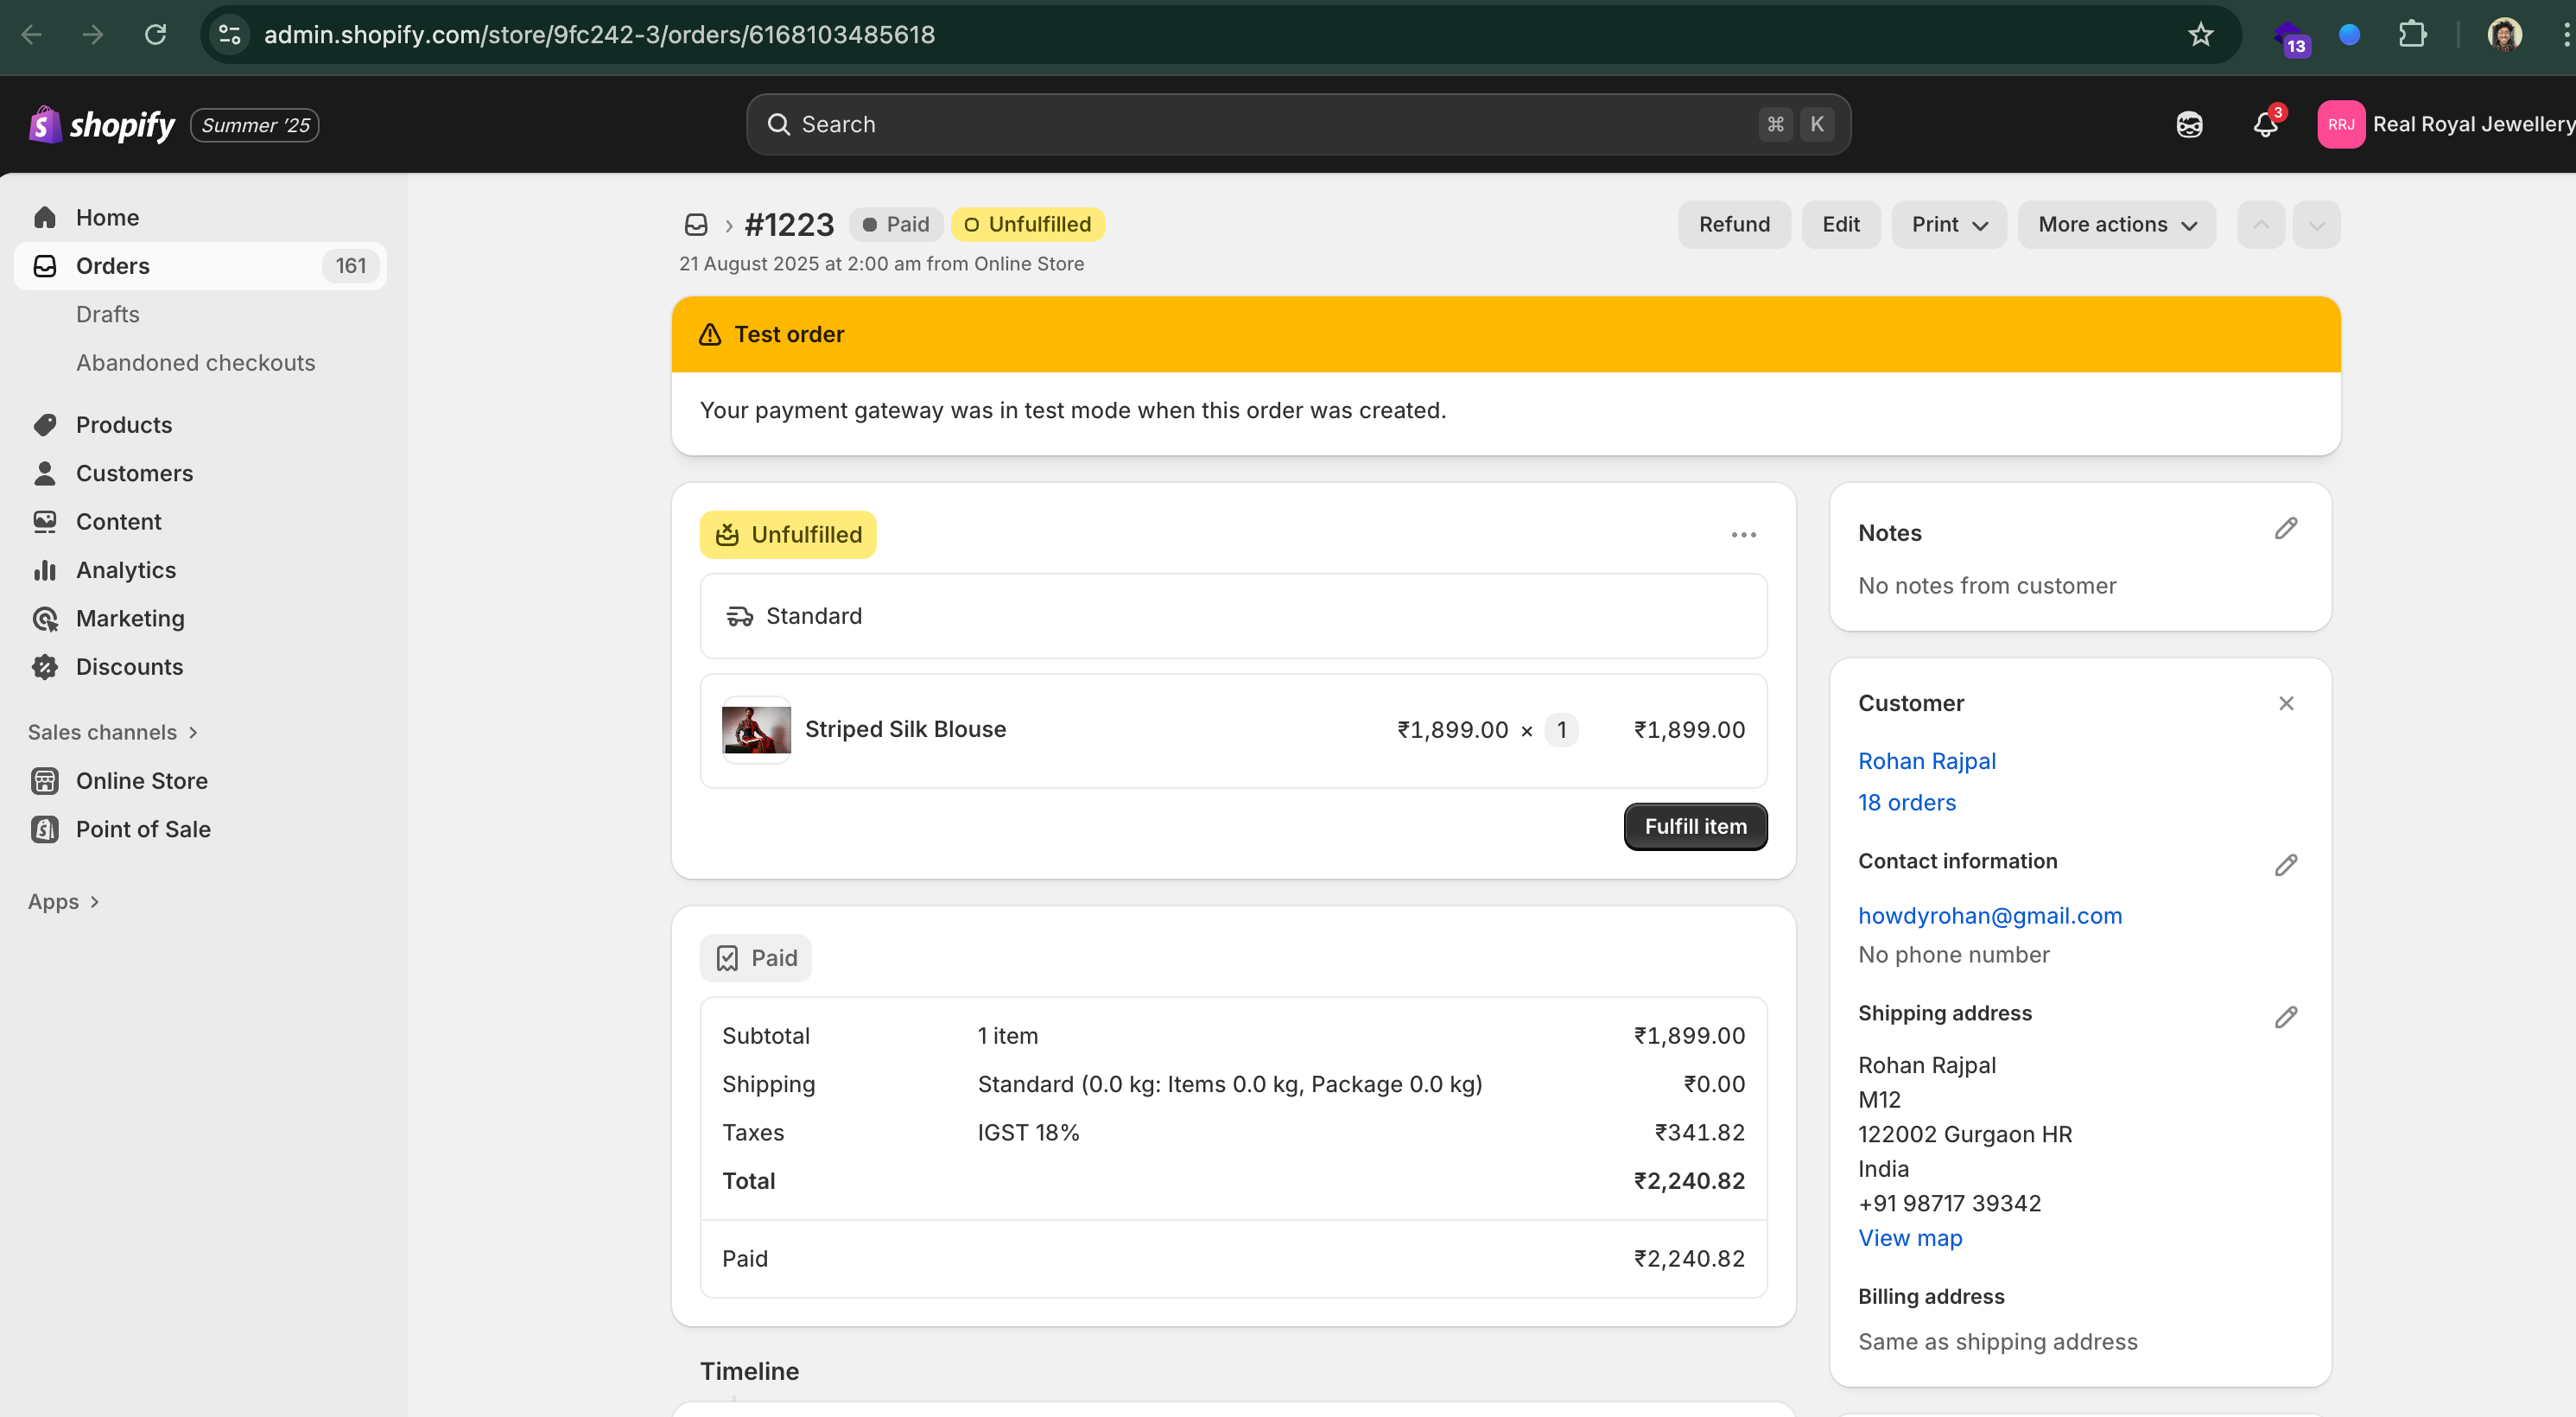Open the Print dropdown
The height and width of the screenshot is (1417, 2576).
(1948, 225)
